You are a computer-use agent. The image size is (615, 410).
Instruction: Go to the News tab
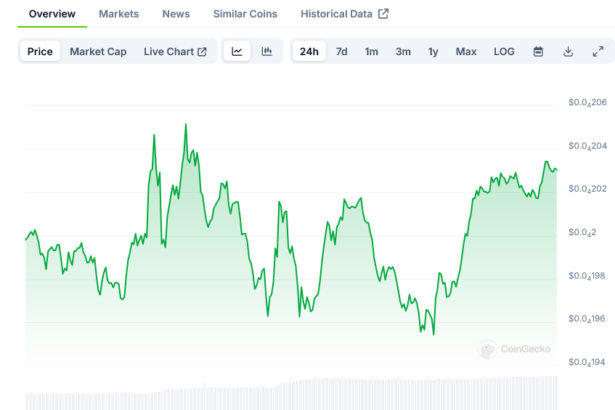[x=176, y=14]
